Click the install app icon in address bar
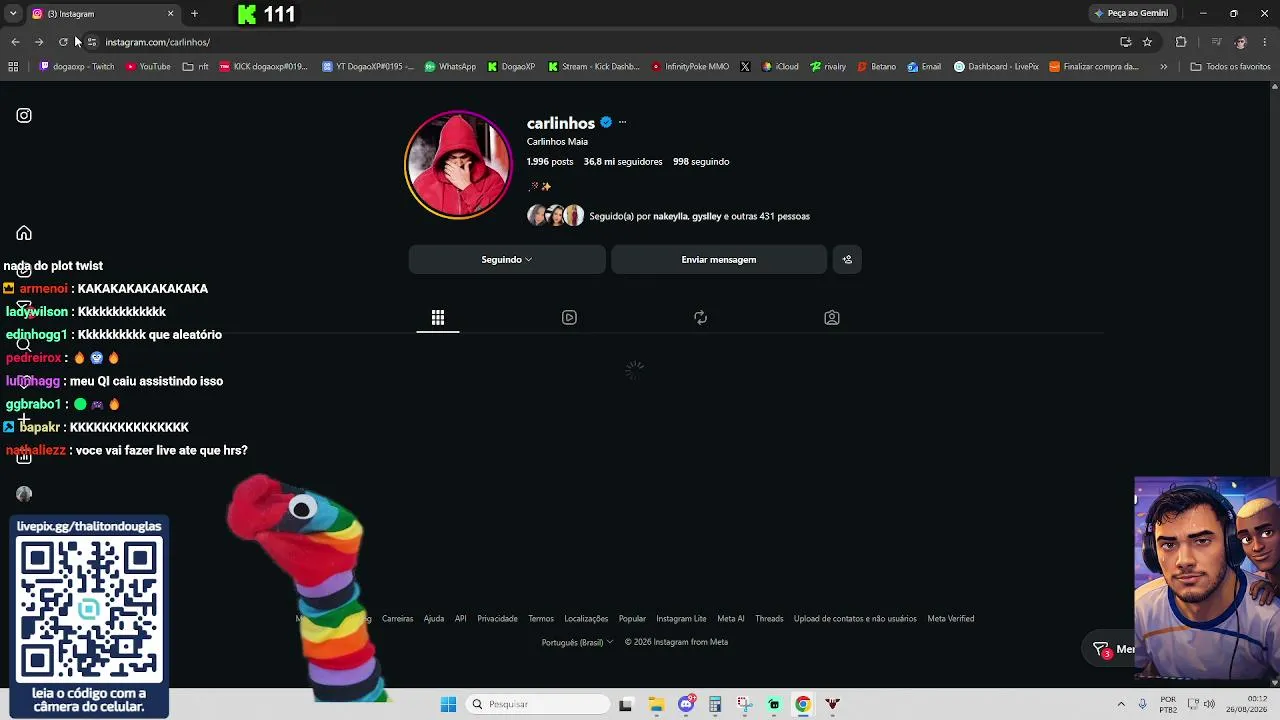This screenshot has width=1280, height=720. point(1126,42)
